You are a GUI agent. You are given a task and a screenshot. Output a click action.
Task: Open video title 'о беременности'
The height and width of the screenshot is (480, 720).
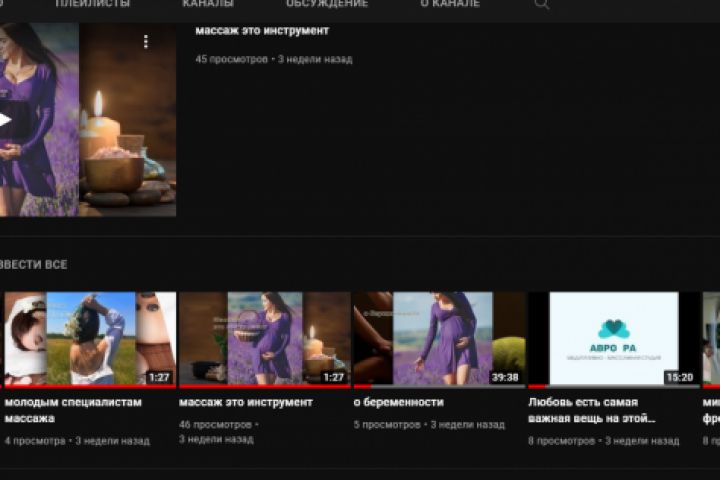tap(399, 402)
